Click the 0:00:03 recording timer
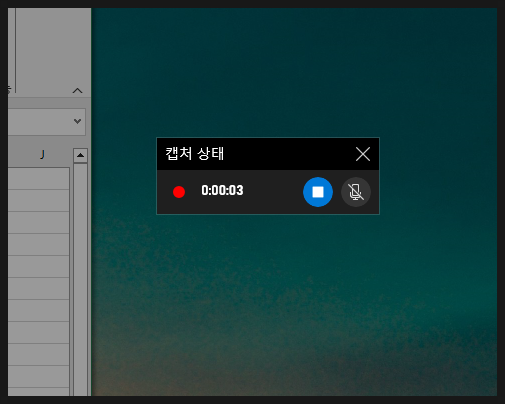Image resolution: width=505 pixels, height=404 pixels. pyautogui.click(x=222, y=191)
